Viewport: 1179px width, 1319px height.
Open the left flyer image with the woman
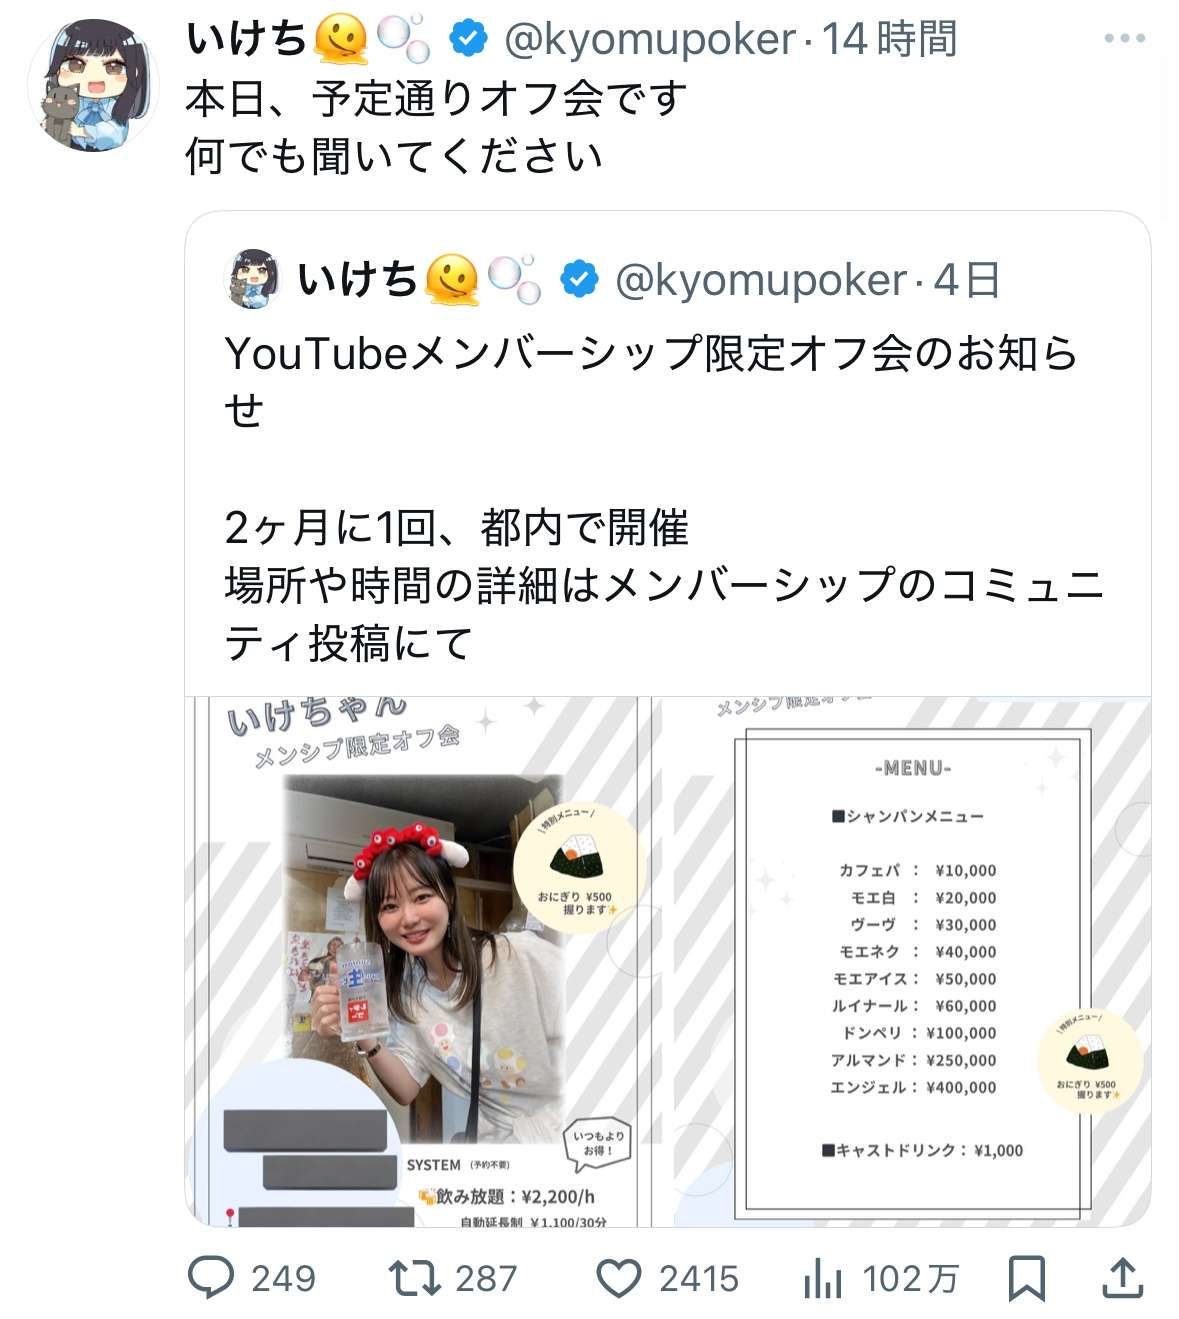coord(418,961)
